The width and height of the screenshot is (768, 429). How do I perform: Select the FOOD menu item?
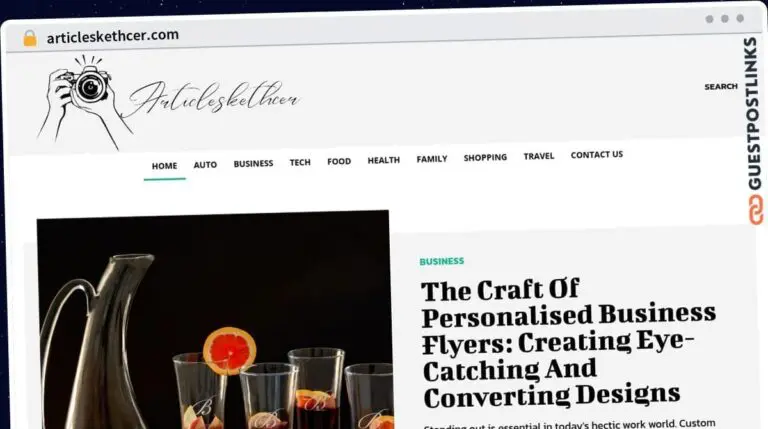(x=339, y=161)
